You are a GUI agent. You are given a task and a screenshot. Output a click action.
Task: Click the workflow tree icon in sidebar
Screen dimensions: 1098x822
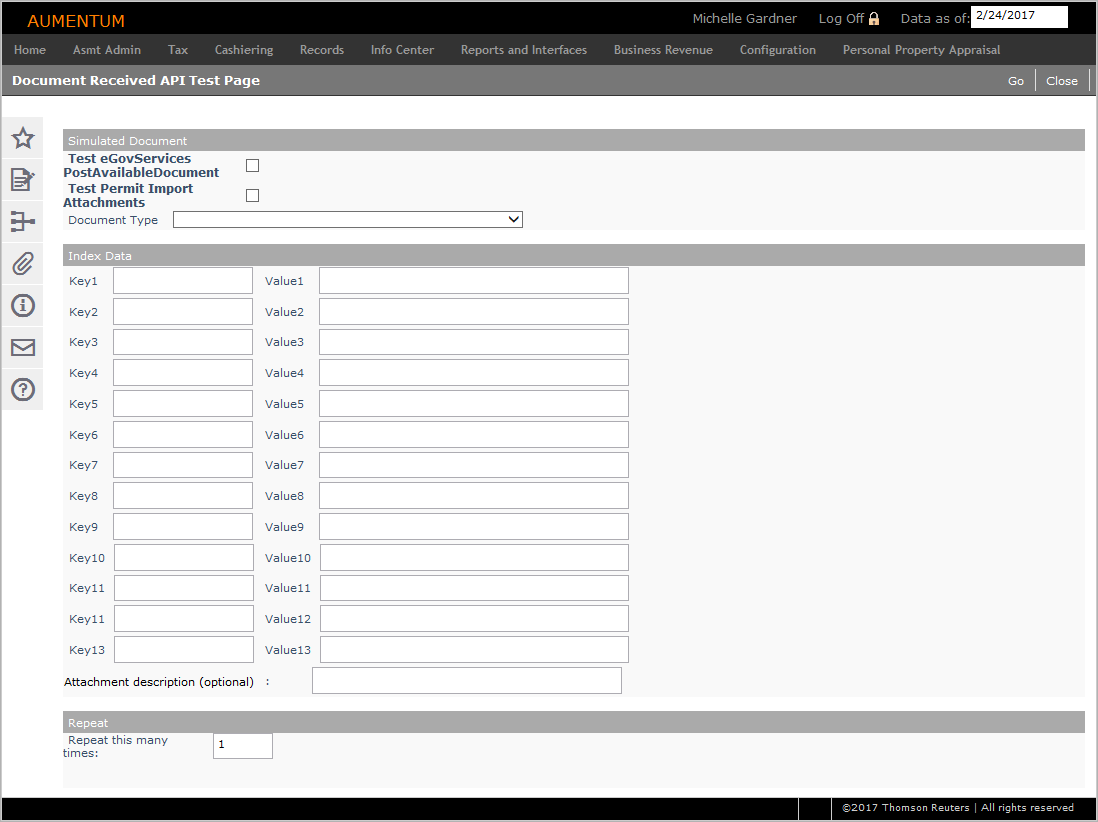pos(22,222)
